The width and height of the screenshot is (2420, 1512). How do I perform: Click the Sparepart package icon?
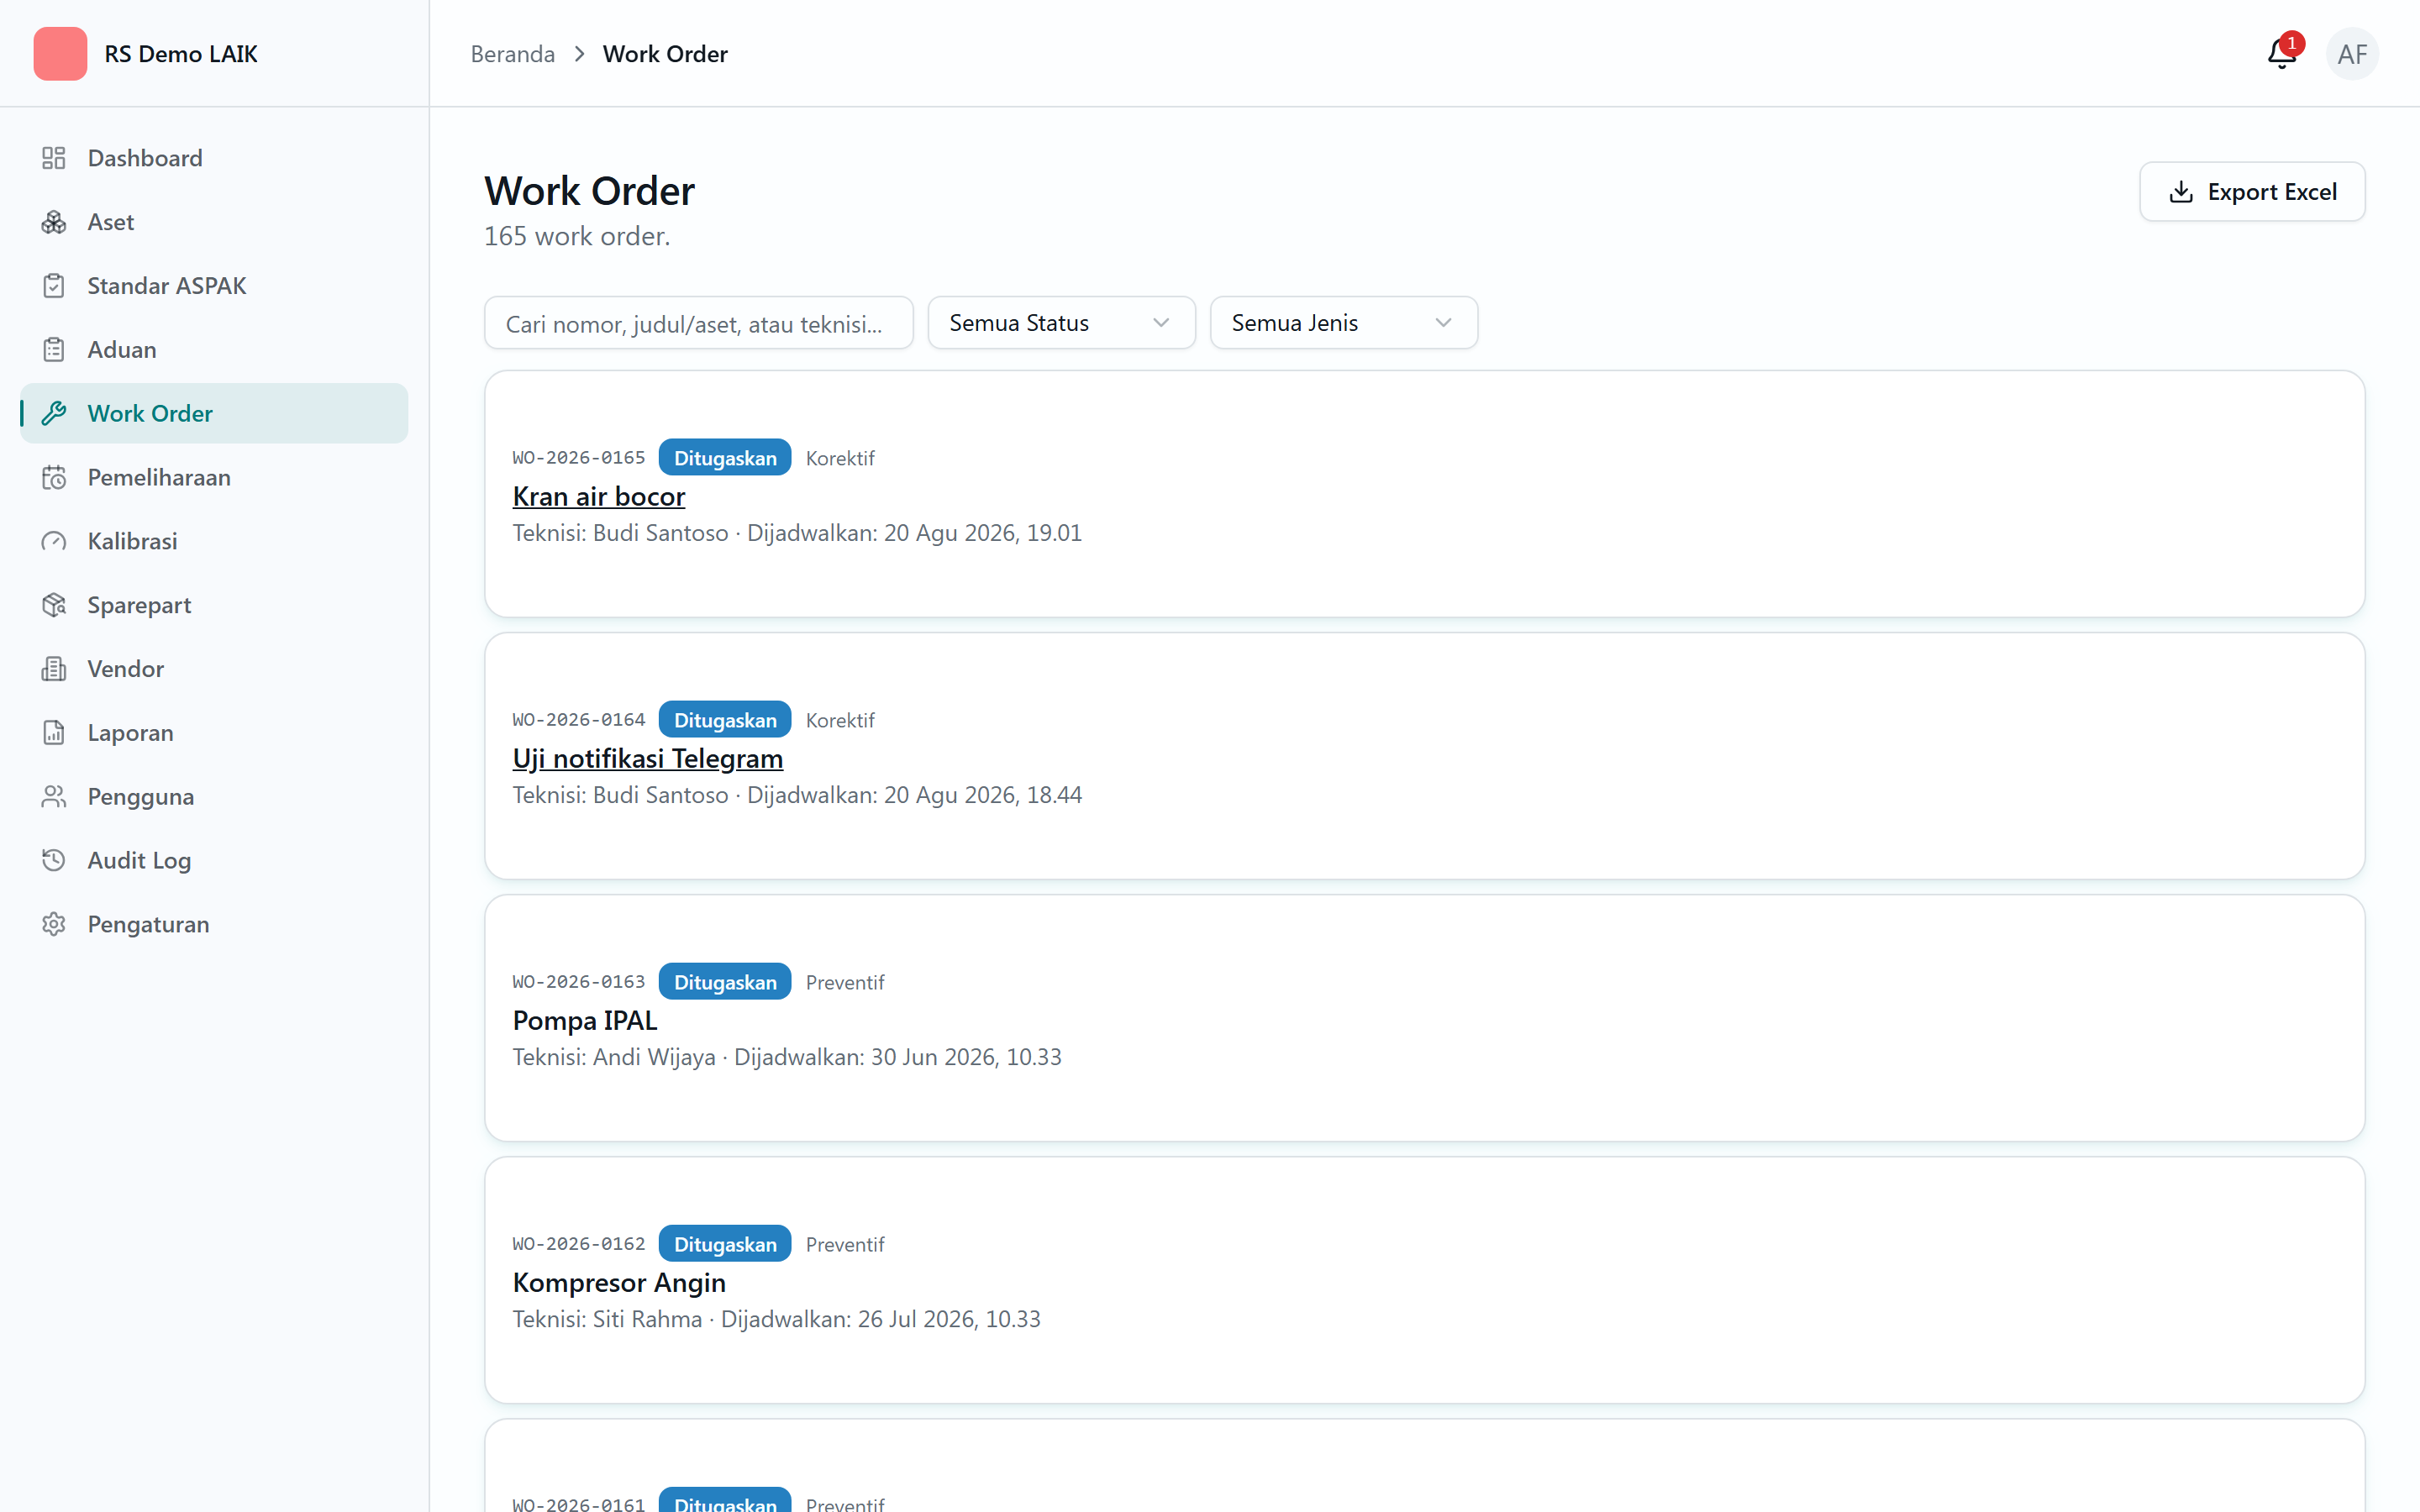[54, 605]
